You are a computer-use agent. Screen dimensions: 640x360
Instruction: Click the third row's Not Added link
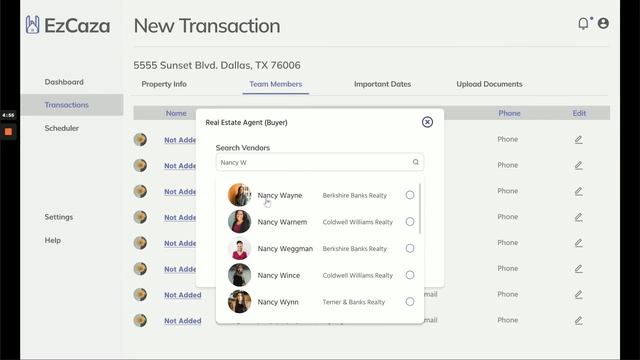pos(180,191)
